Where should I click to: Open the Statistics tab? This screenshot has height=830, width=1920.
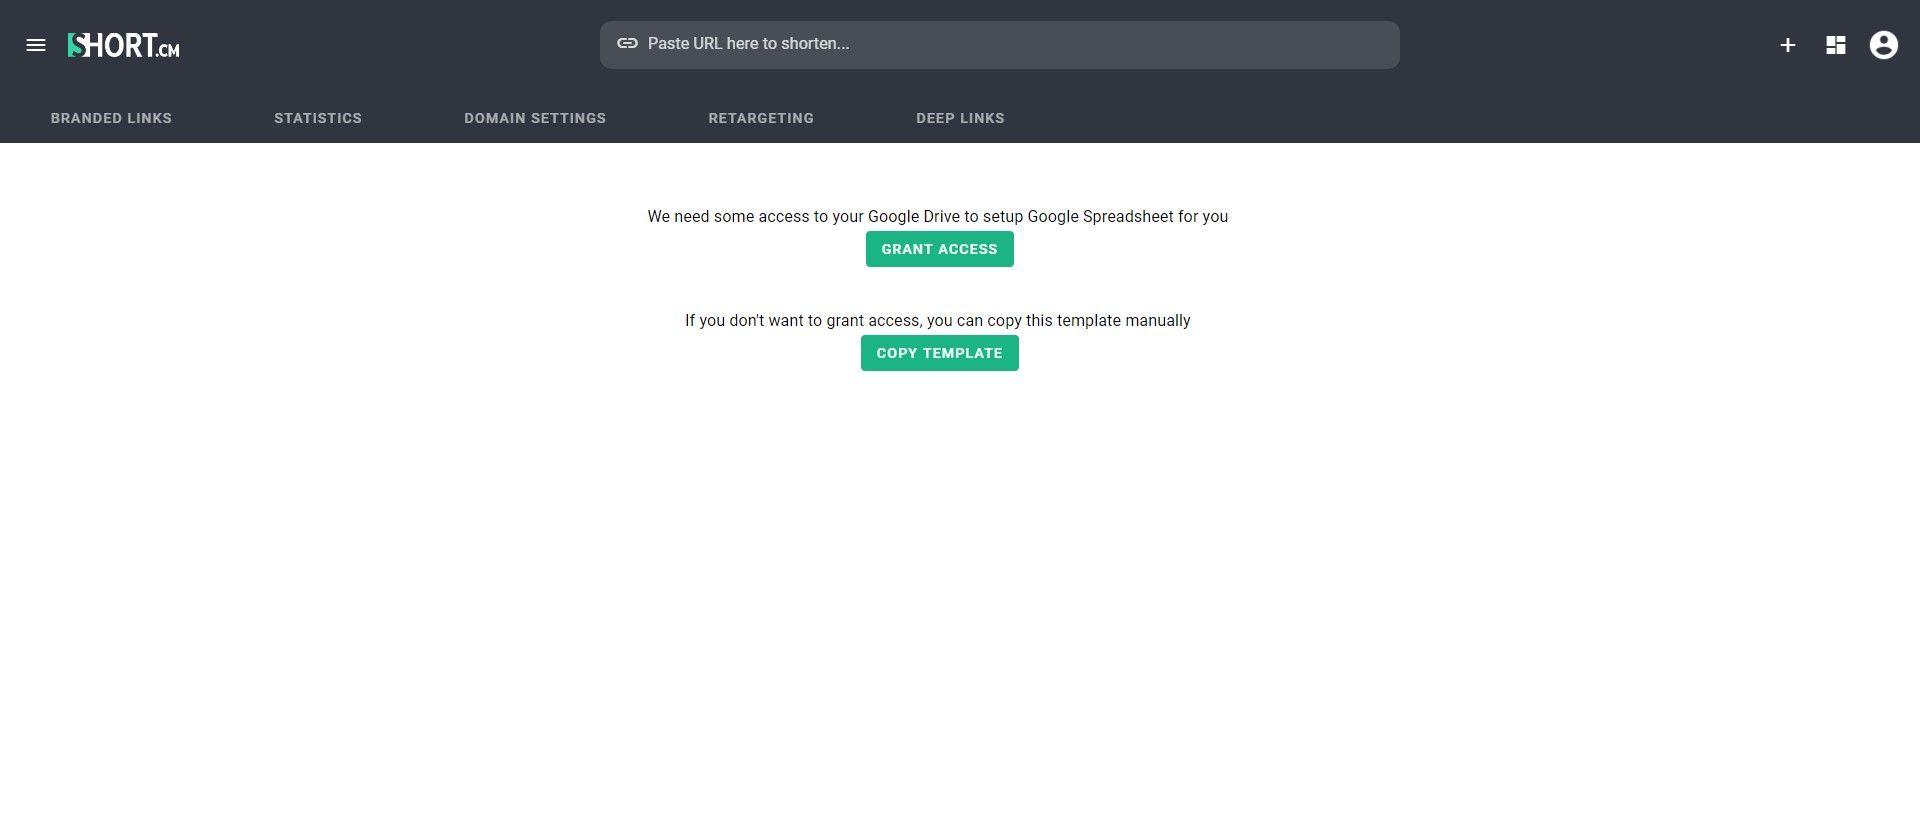pos(318,118)
